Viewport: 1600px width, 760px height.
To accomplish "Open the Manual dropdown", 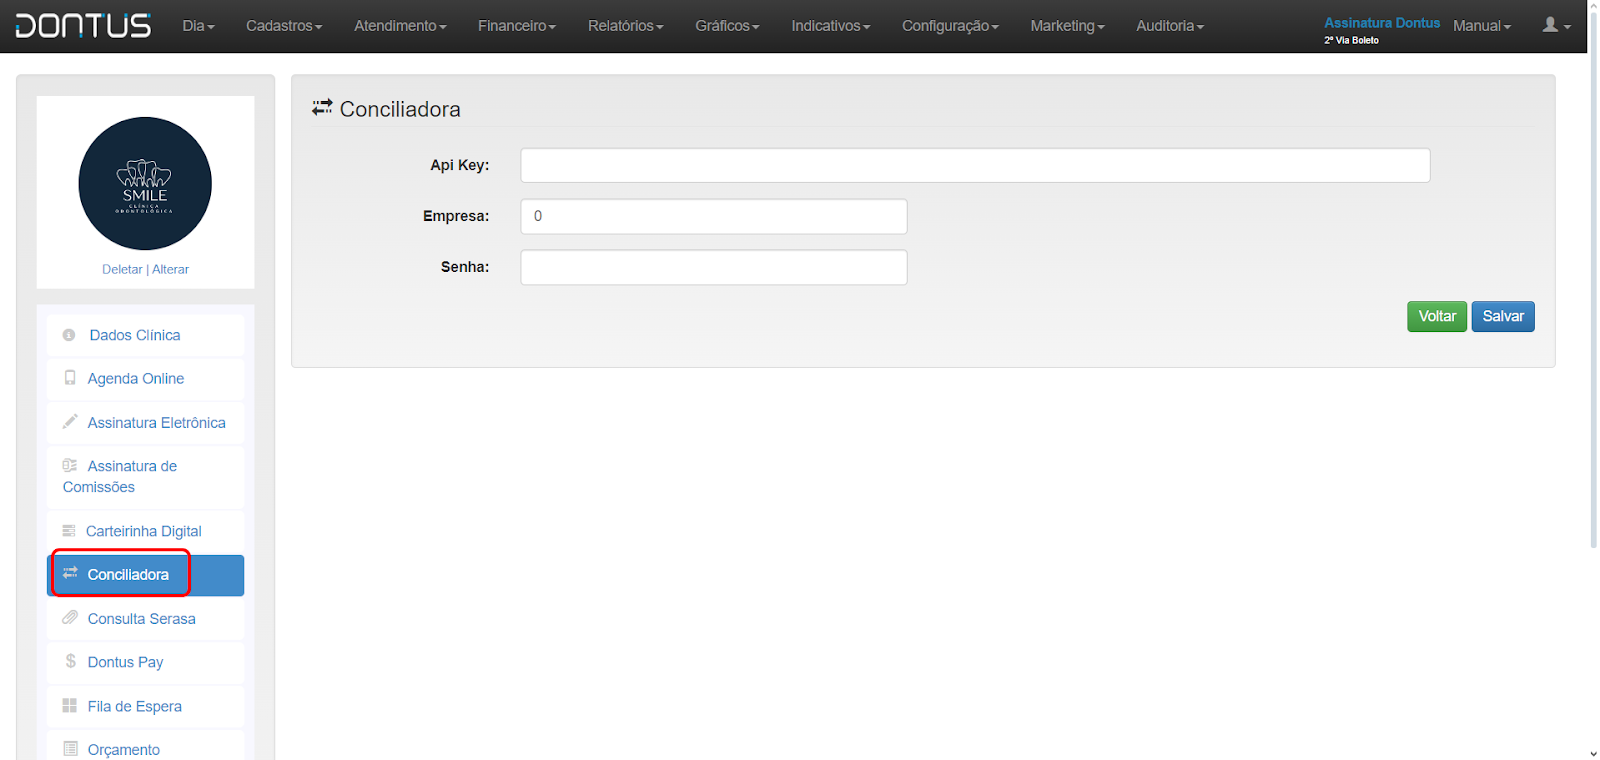I will coord(1481,26).
